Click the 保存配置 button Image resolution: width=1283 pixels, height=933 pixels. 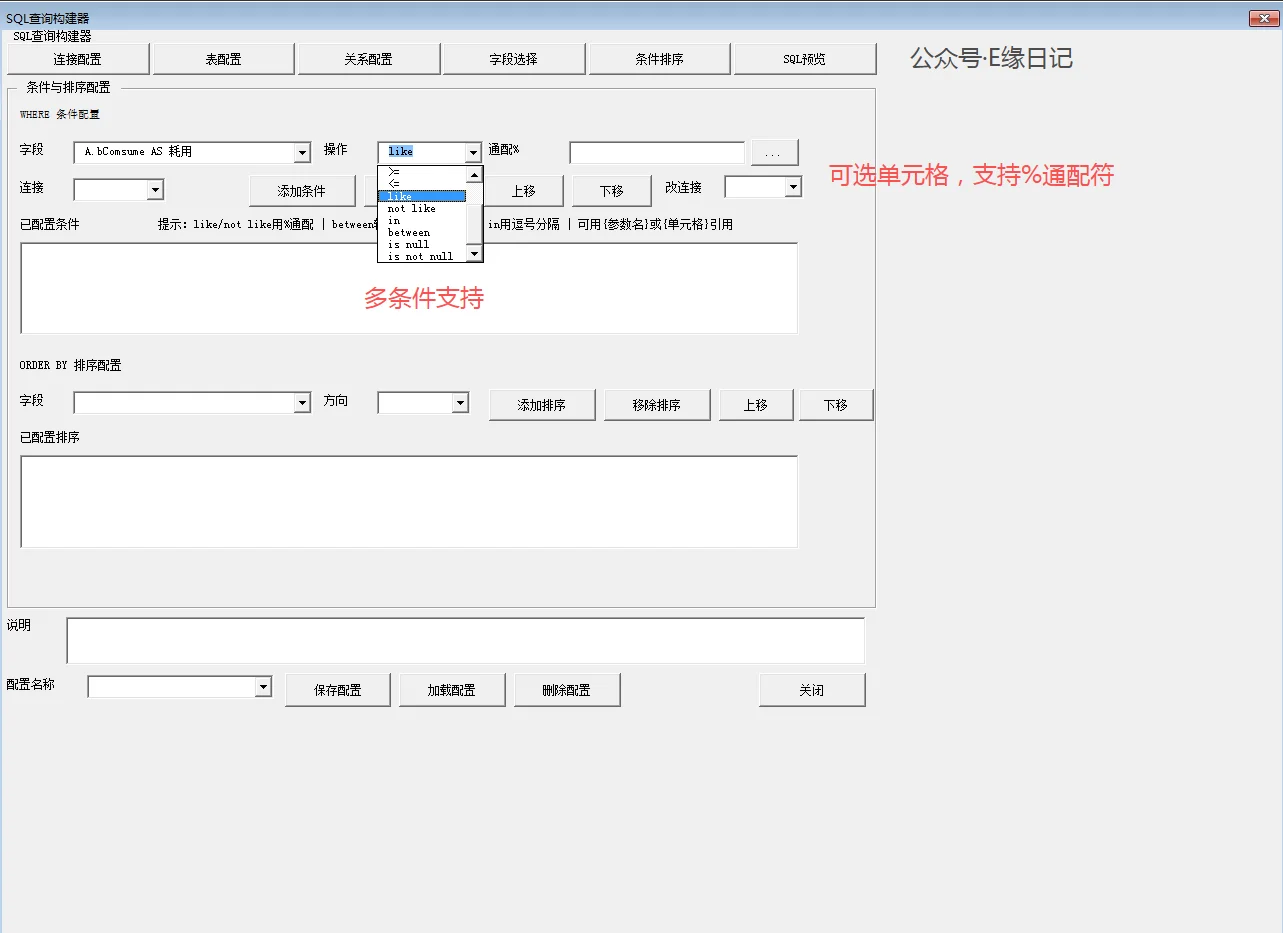[x=338, y=690]
